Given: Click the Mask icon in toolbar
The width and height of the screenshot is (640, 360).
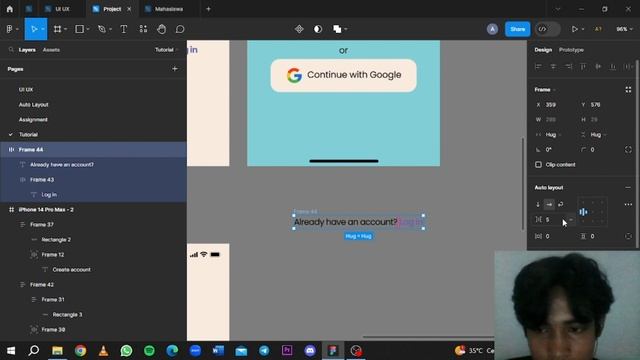Looking at the screenshot, I should click(x=318, y=29).
